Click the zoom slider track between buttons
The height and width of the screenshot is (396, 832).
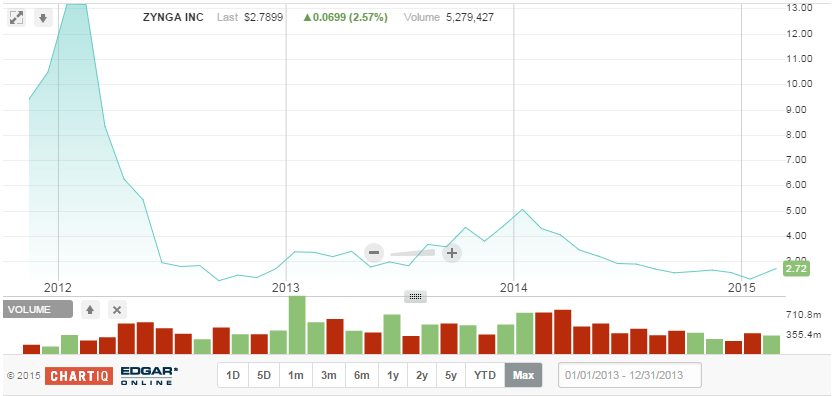click(x=413, y=253)
